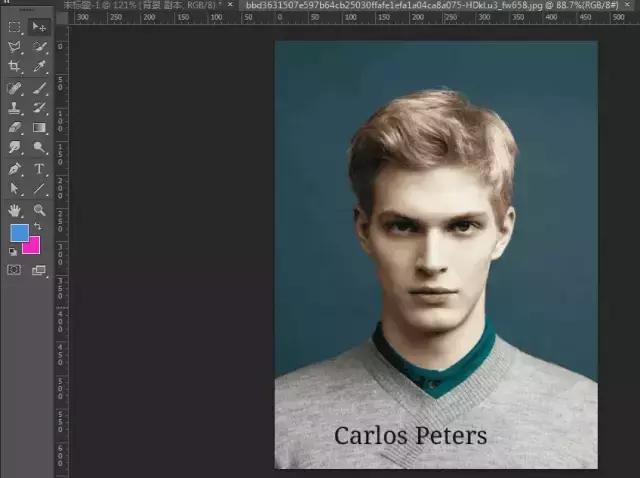This screenshot has height=478, width=640.
Task: Select the Path Selection tool
Action: click(14, 189)
